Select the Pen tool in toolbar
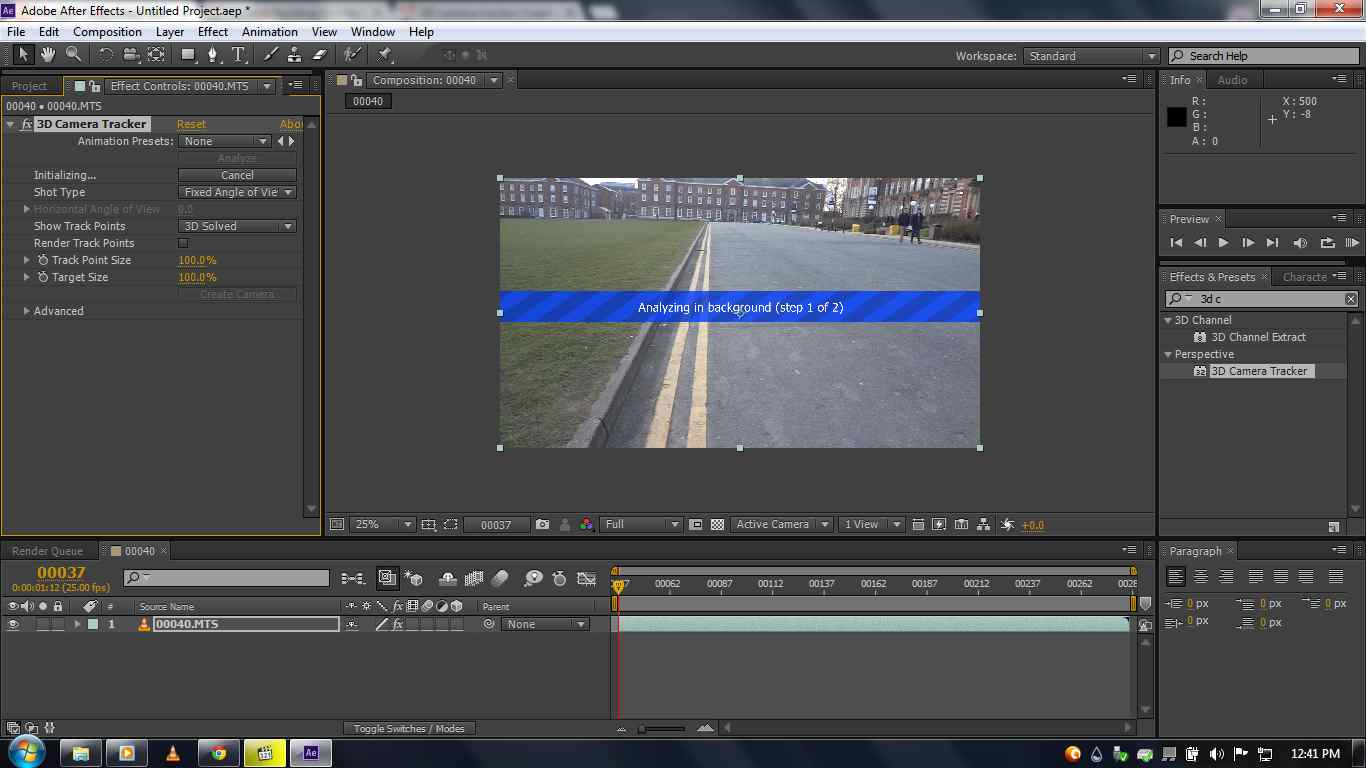The height and width of the screenshot is (768, 1366). [212, 55]
